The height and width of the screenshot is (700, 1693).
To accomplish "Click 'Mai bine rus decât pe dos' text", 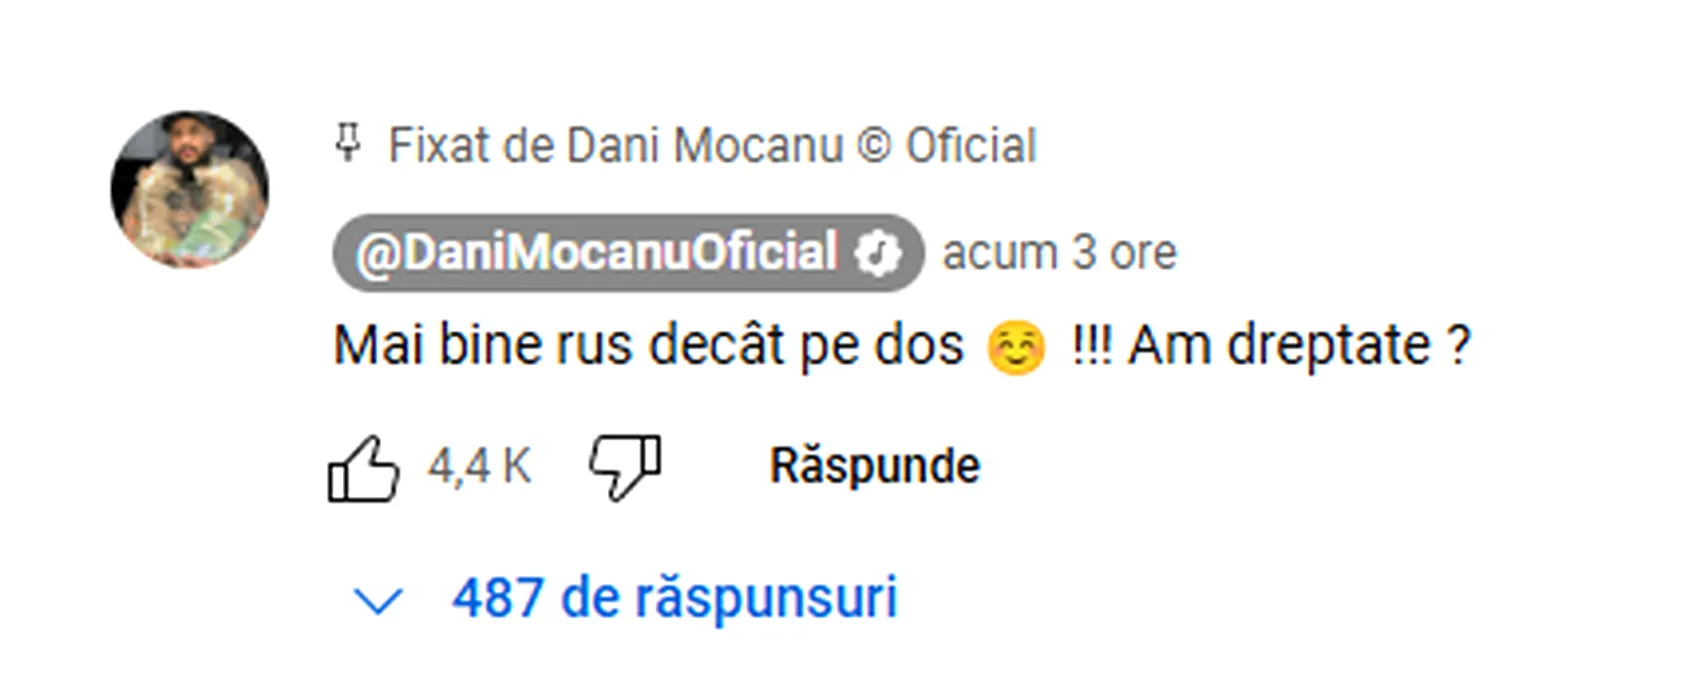I will [648, 347].
